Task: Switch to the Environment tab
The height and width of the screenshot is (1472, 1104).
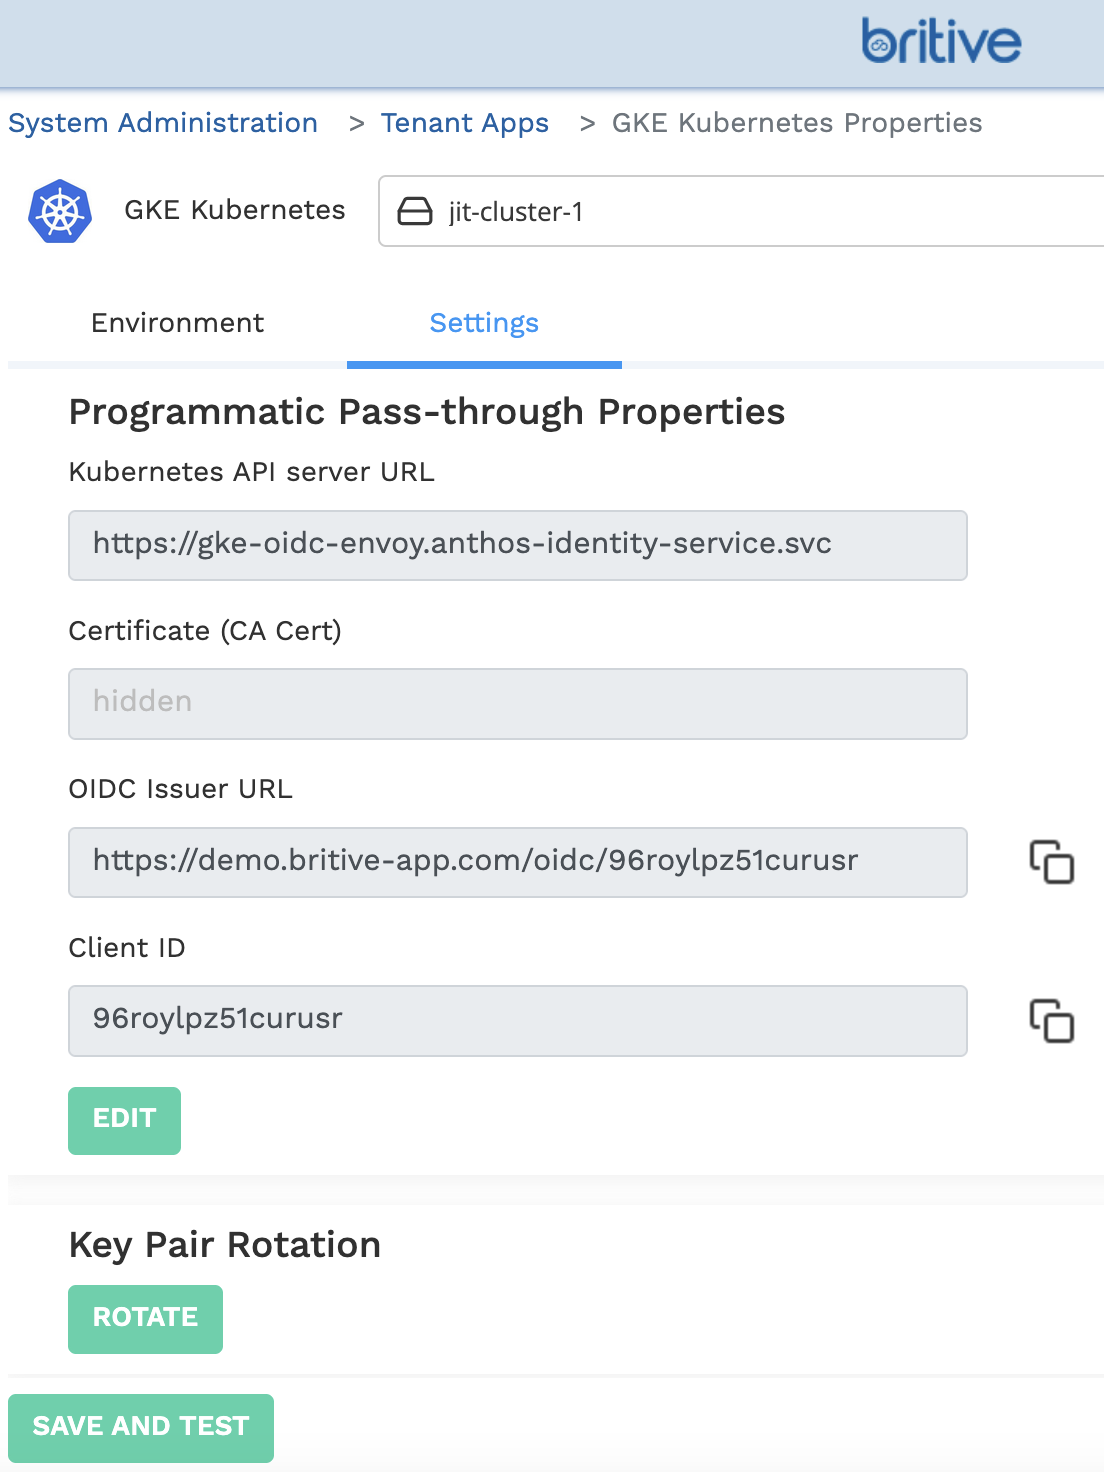Action: [x=177, y=323]
